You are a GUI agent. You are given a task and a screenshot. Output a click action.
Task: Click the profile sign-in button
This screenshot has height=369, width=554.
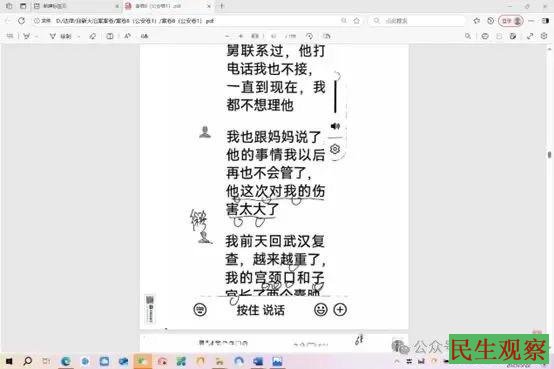pos(511,21)
